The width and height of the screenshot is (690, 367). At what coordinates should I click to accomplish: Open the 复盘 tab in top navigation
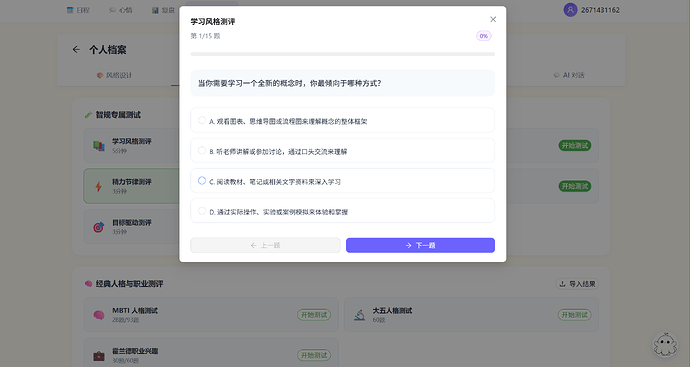tap(163, 10)
